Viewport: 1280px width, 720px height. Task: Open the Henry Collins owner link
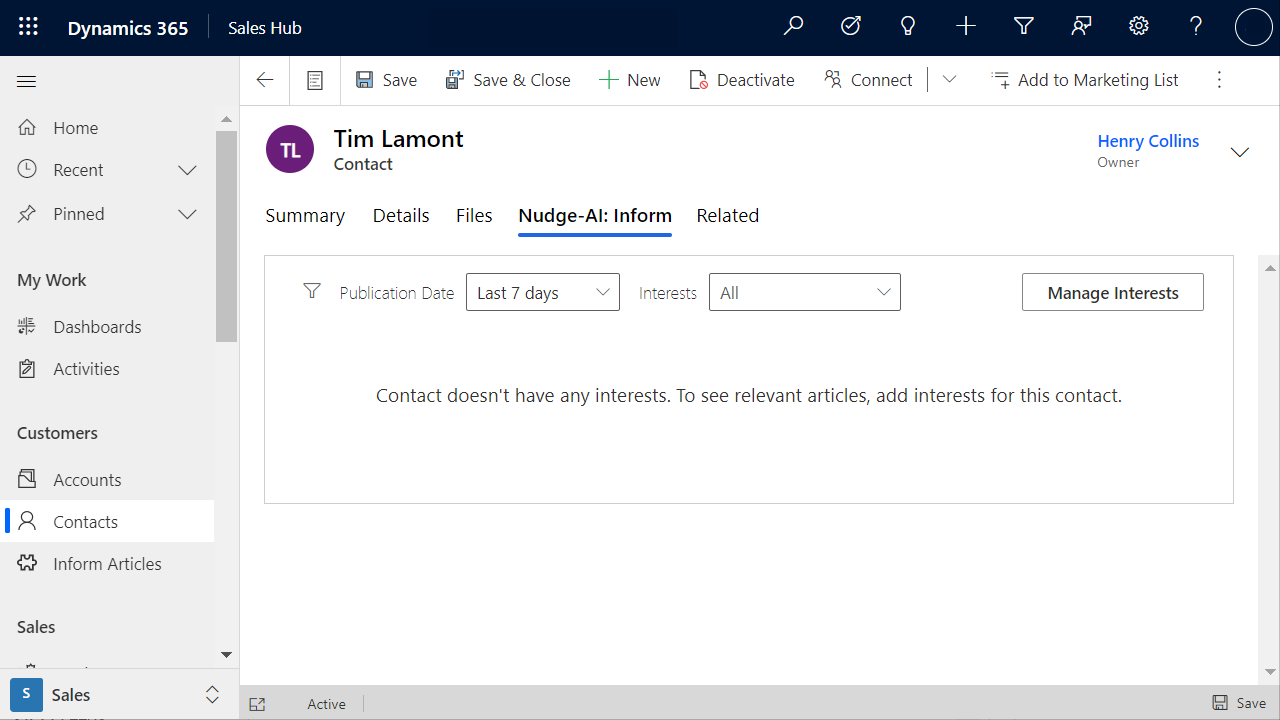[1148, 141]
